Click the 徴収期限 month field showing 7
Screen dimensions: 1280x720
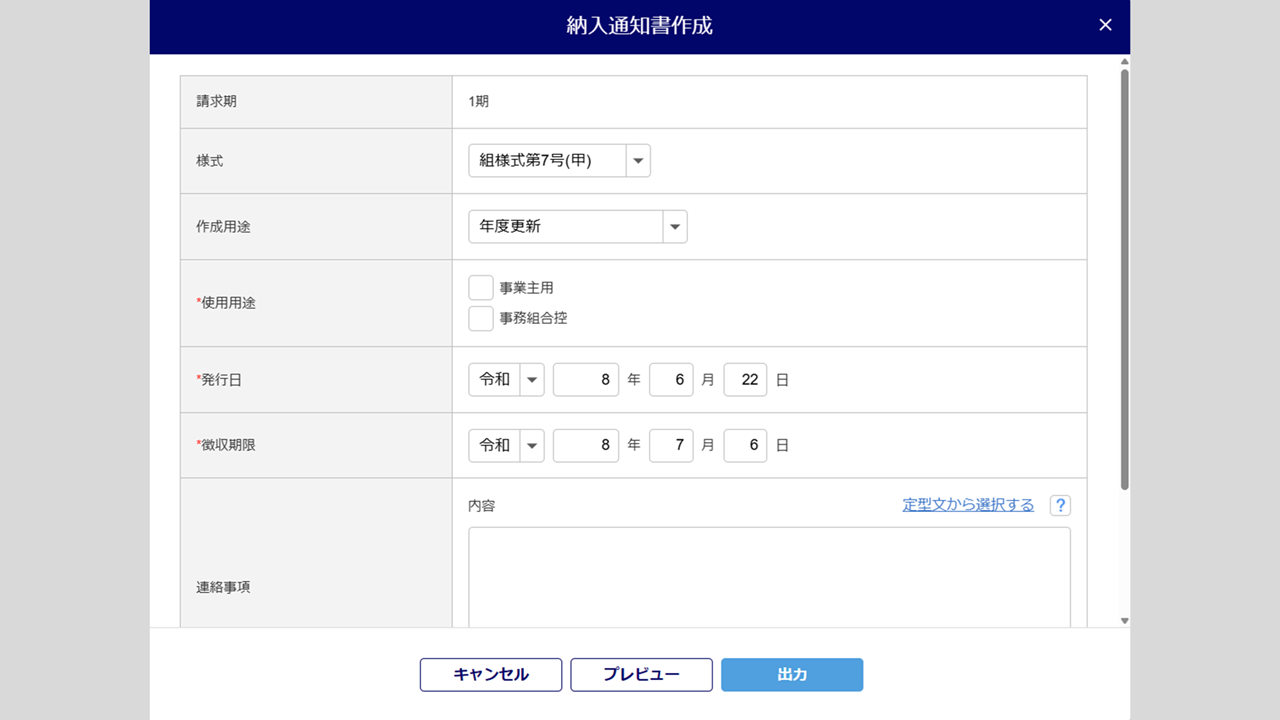pos(671,445)
